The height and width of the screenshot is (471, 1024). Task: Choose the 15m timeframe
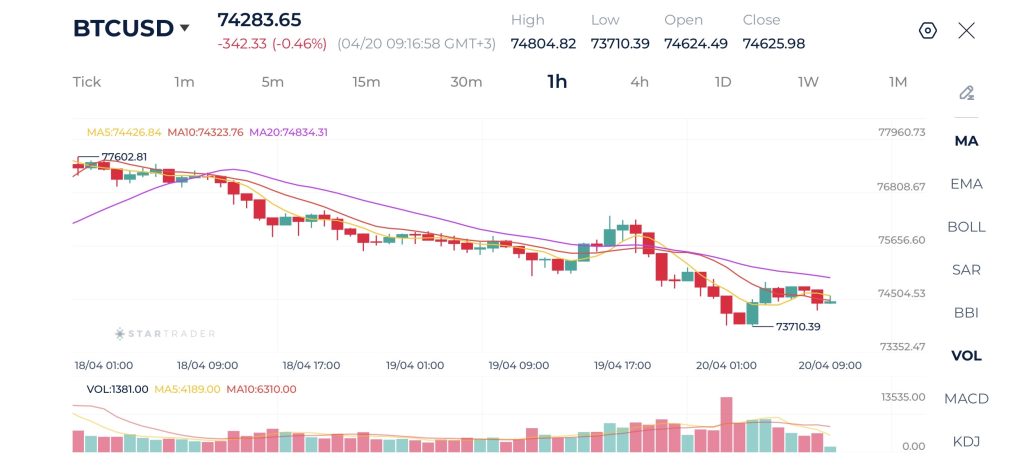(366, 82)
